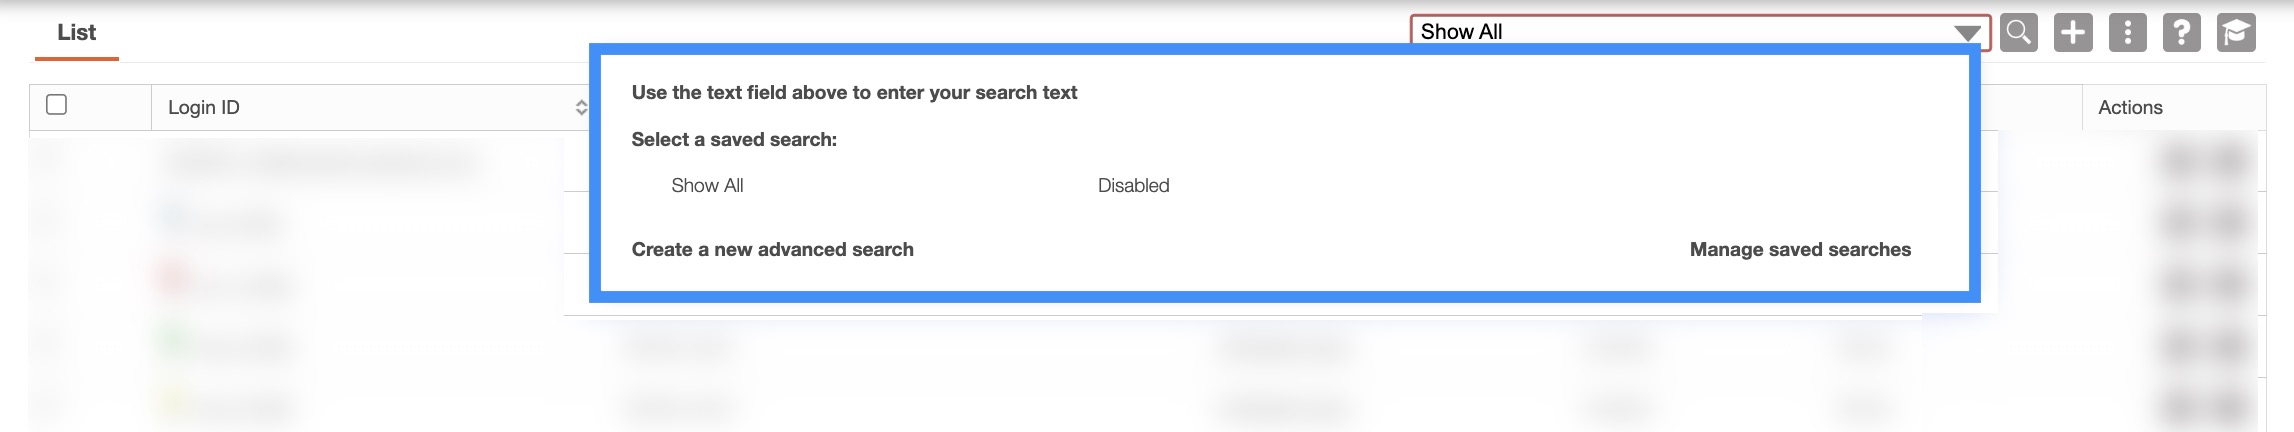This screenshot has width=2294, height=432.
Task: Choose the Show All saved search
Action: pyautogui.click(x=707, y=186)
